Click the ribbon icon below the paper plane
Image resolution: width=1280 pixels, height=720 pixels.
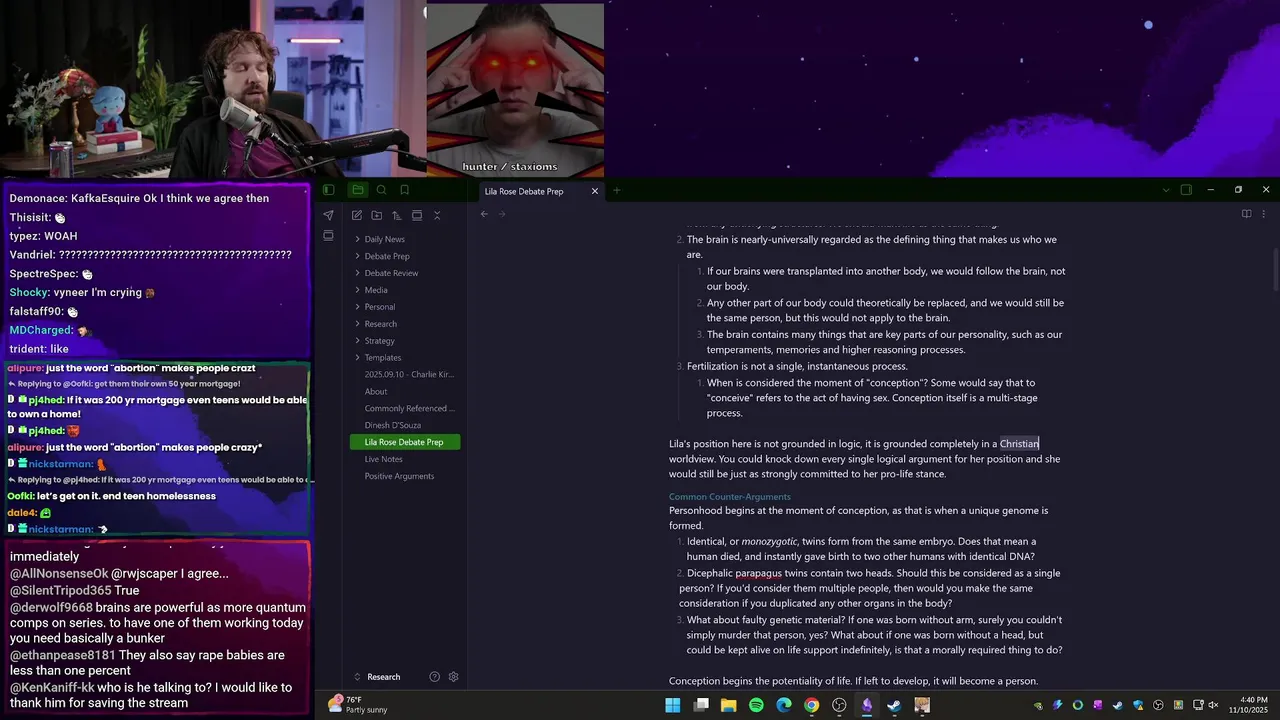pyautogui.click(x=328, y=236)
